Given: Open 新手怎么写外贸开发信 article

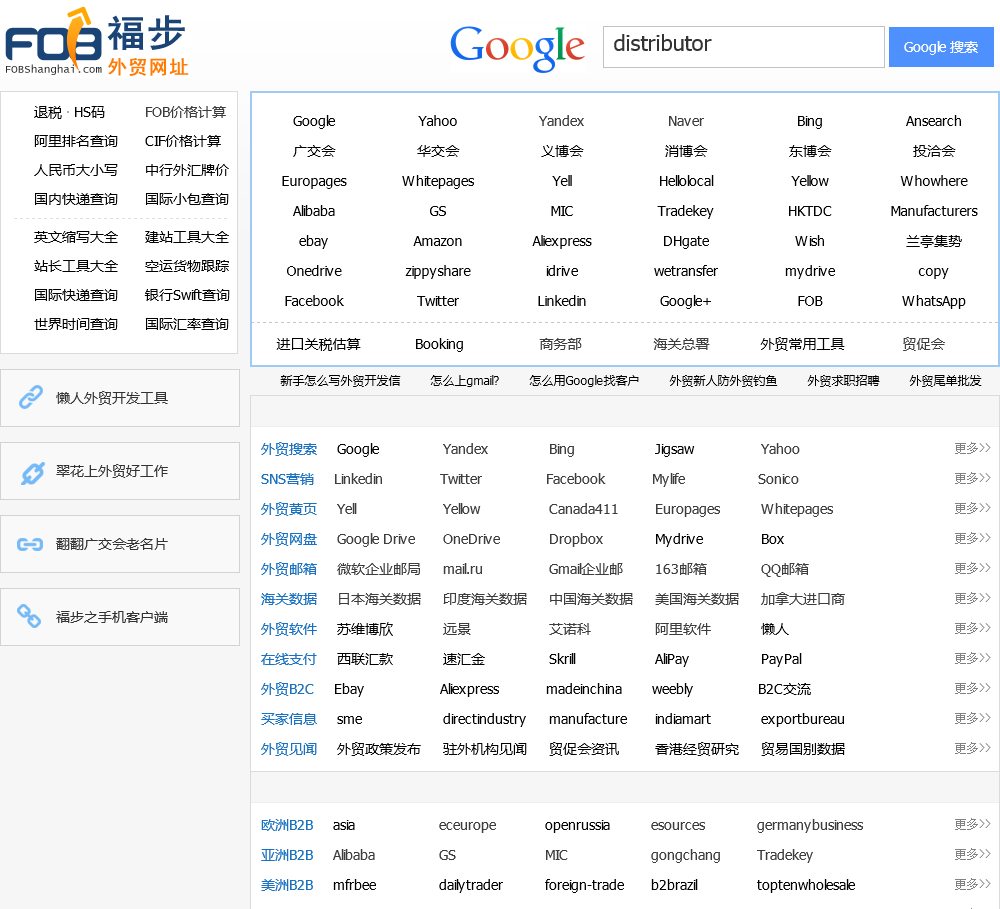Looking at the screenshot, I should pos(340,381).
